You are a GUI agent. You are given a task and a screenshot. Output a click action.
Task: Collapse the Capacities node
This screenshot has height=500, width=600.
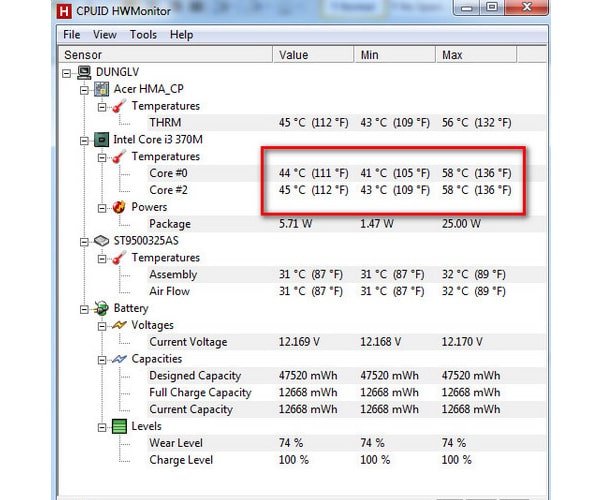[102, 360]
